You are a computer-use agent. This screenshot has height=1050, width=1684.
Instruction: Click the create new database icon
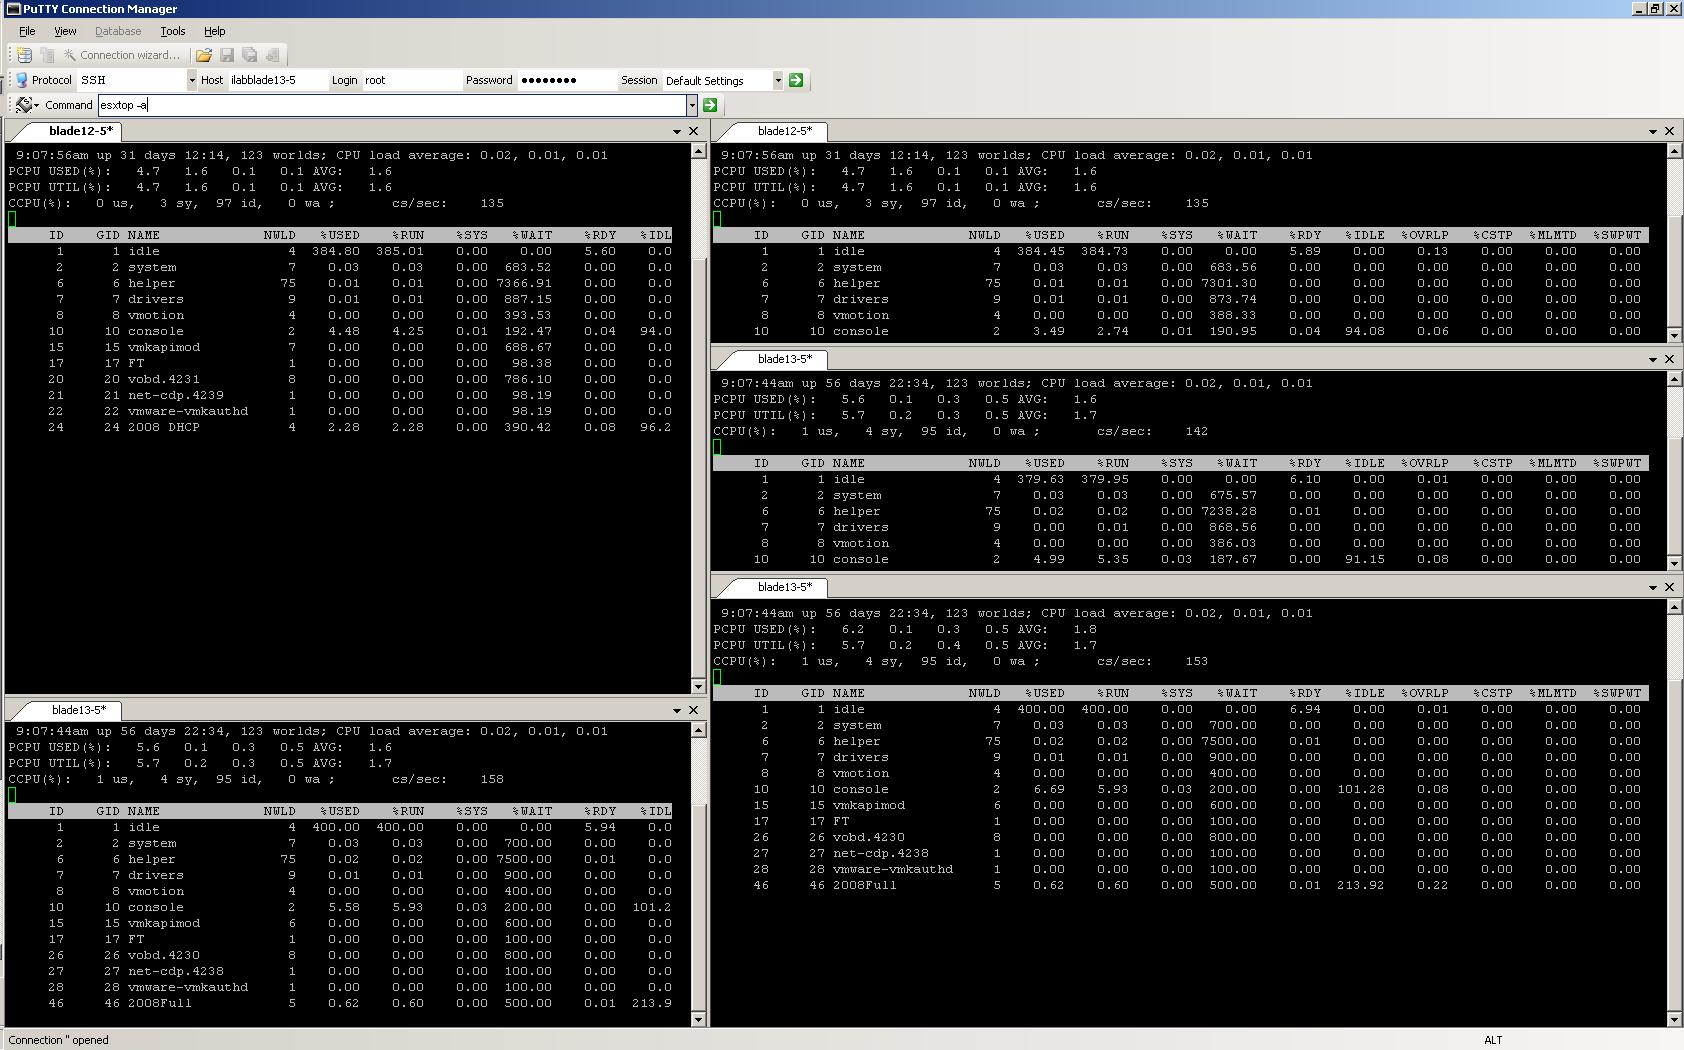(25, 55)
